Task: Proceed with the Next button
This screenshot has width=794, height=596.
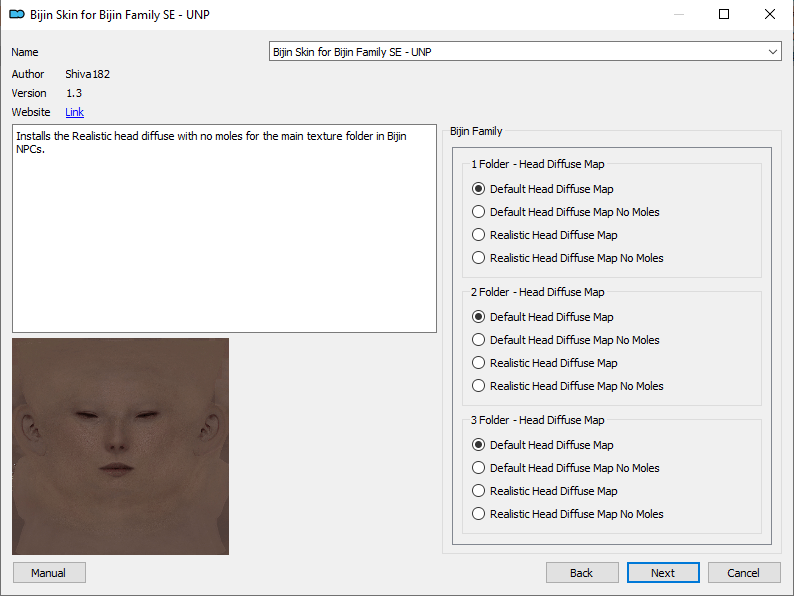Action: tap(663, 573)
